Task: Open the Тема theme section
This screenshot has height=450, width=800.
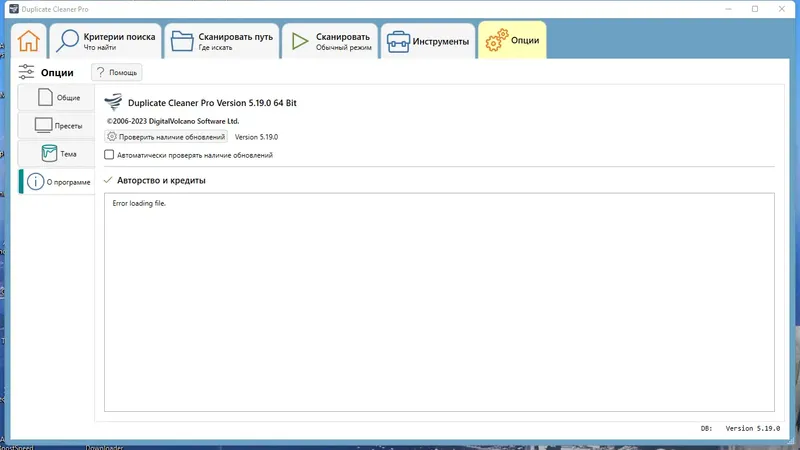Action: coord(57,154)
